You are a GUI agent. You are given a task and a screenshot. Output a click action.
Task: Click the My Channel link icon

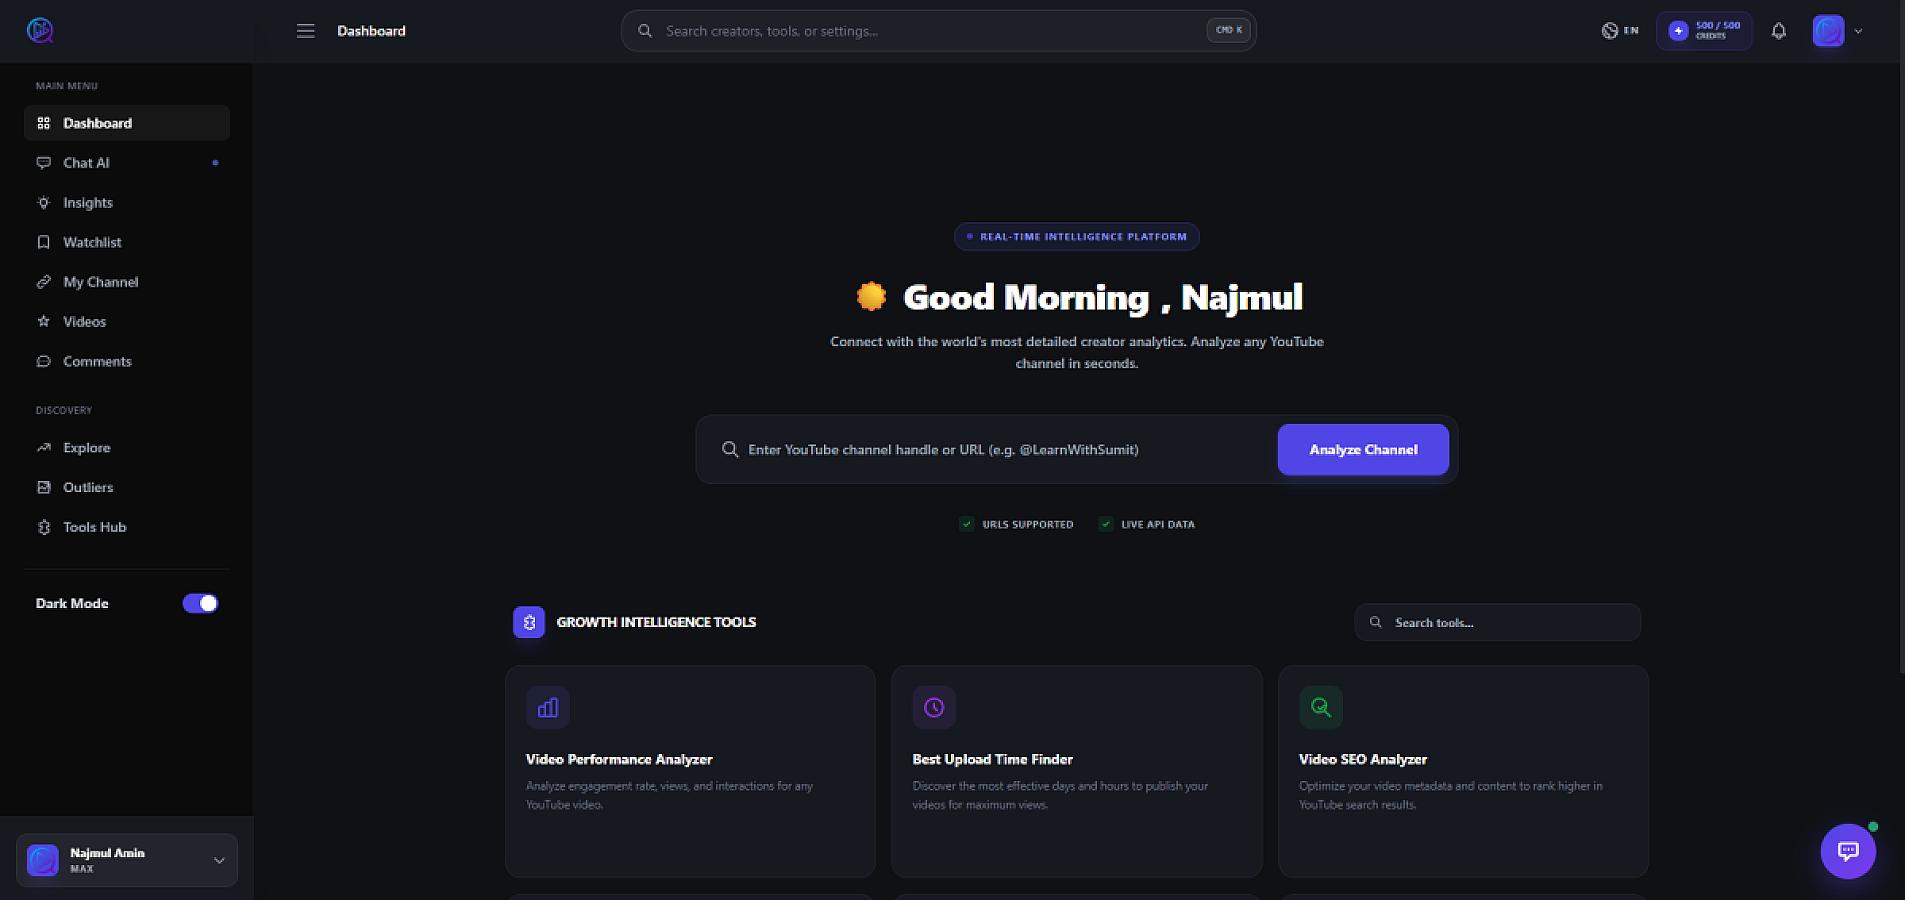pos(43,282)
